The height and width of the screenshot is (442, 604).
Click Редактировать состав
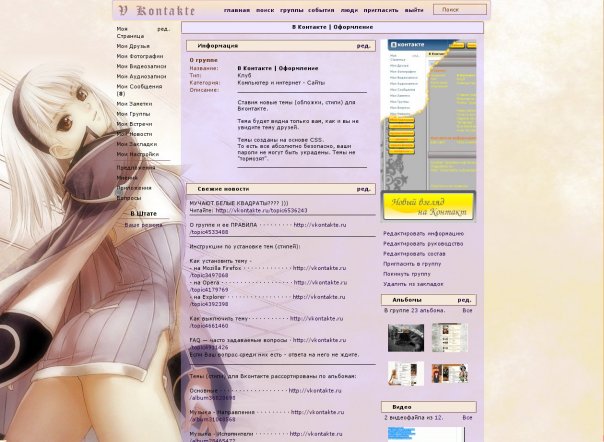click(x=414, y=254)
